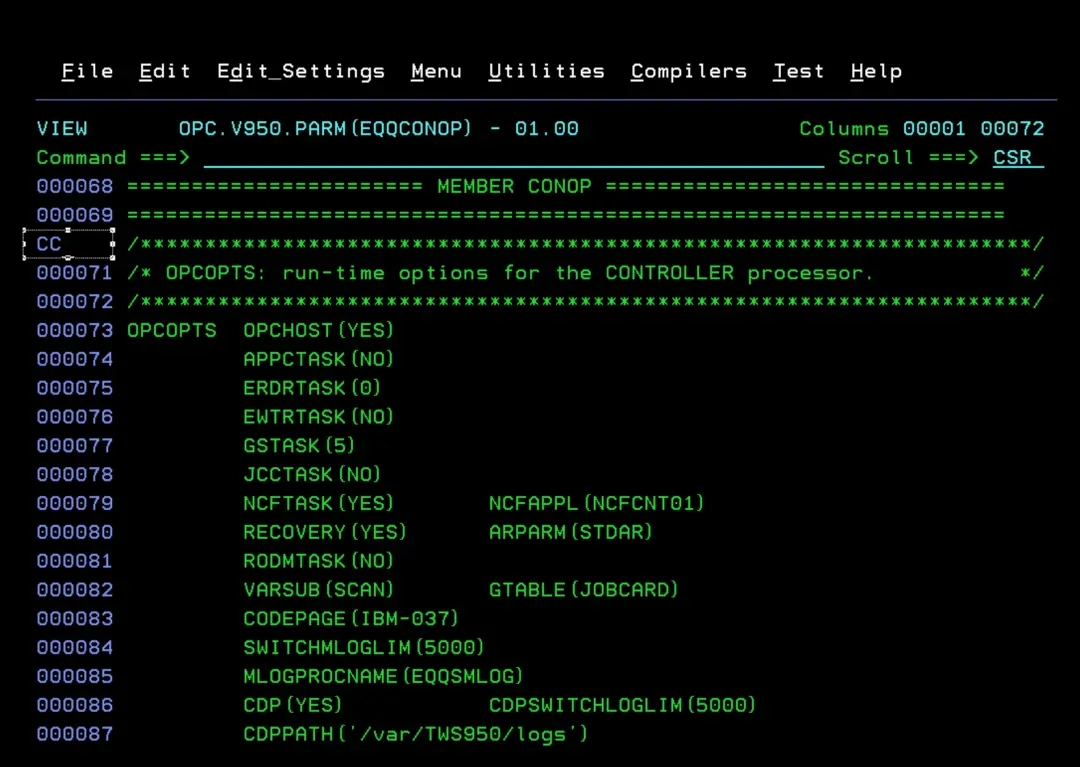Click line number 000087
Screen dimensions: 1080x767
point(74,735)
